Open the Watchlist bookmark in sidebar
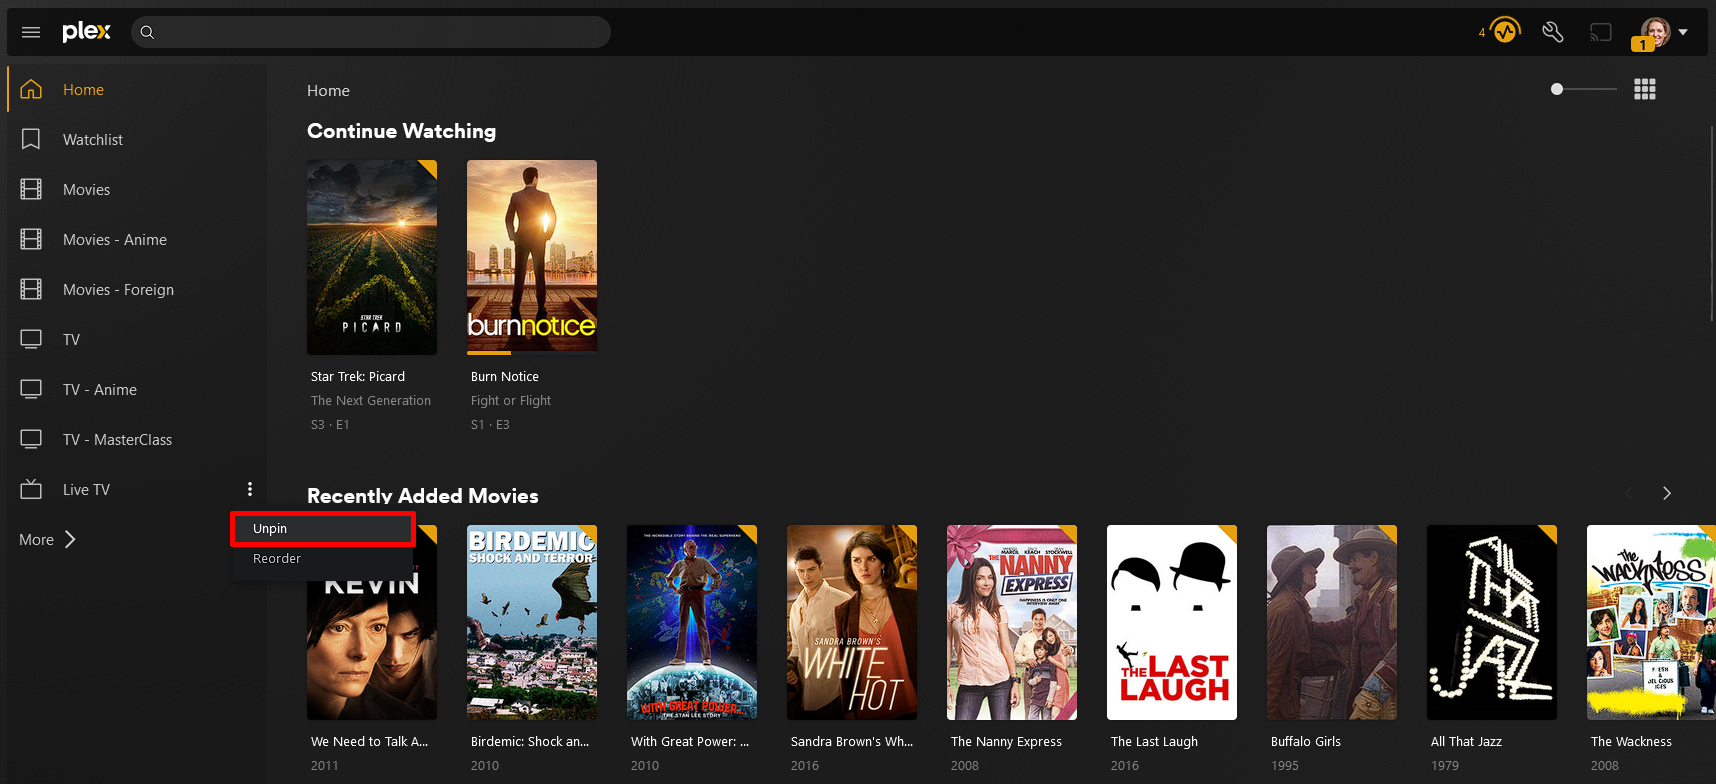The image size is (1716, 784). (92, 140)
